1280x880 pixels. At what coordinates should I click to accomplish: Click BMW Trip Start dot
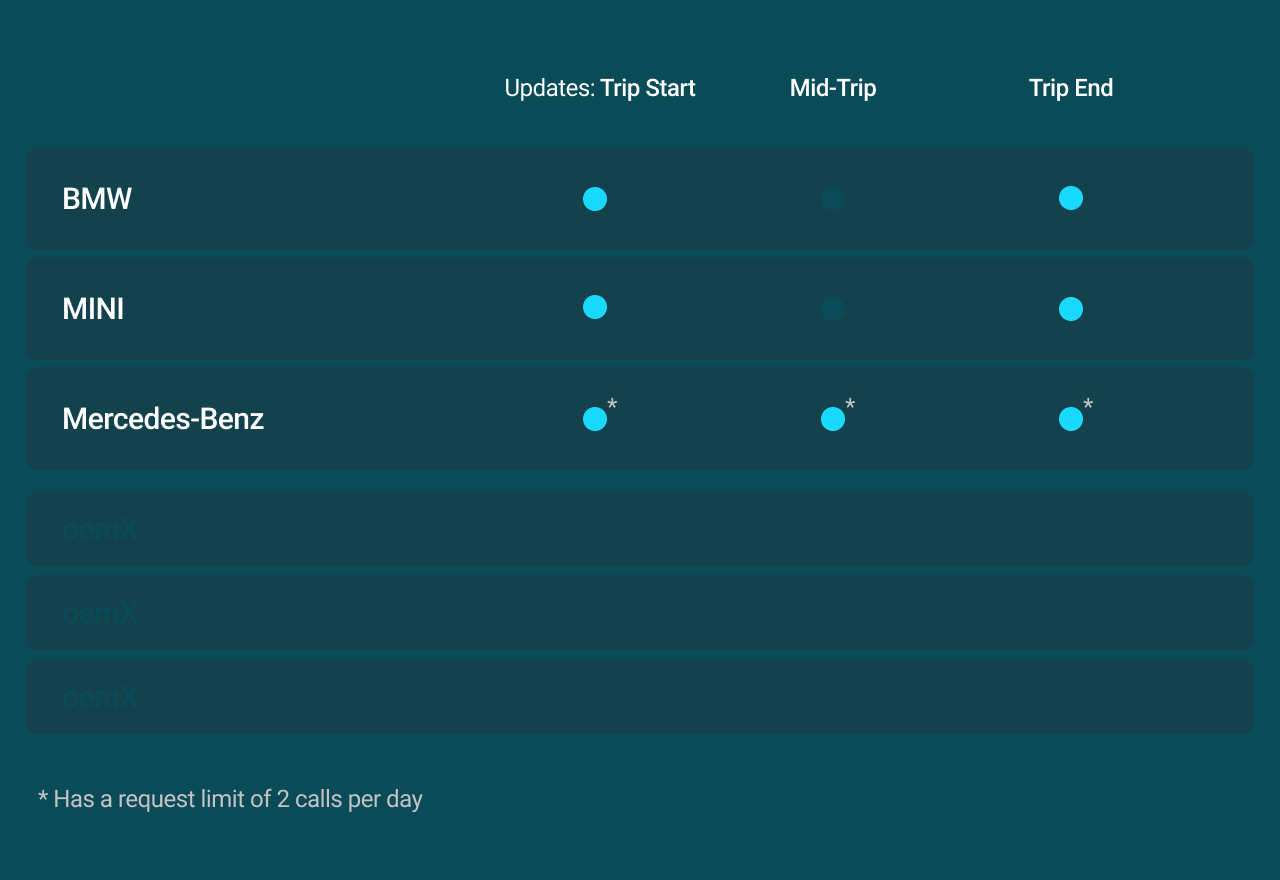(595, 199)
